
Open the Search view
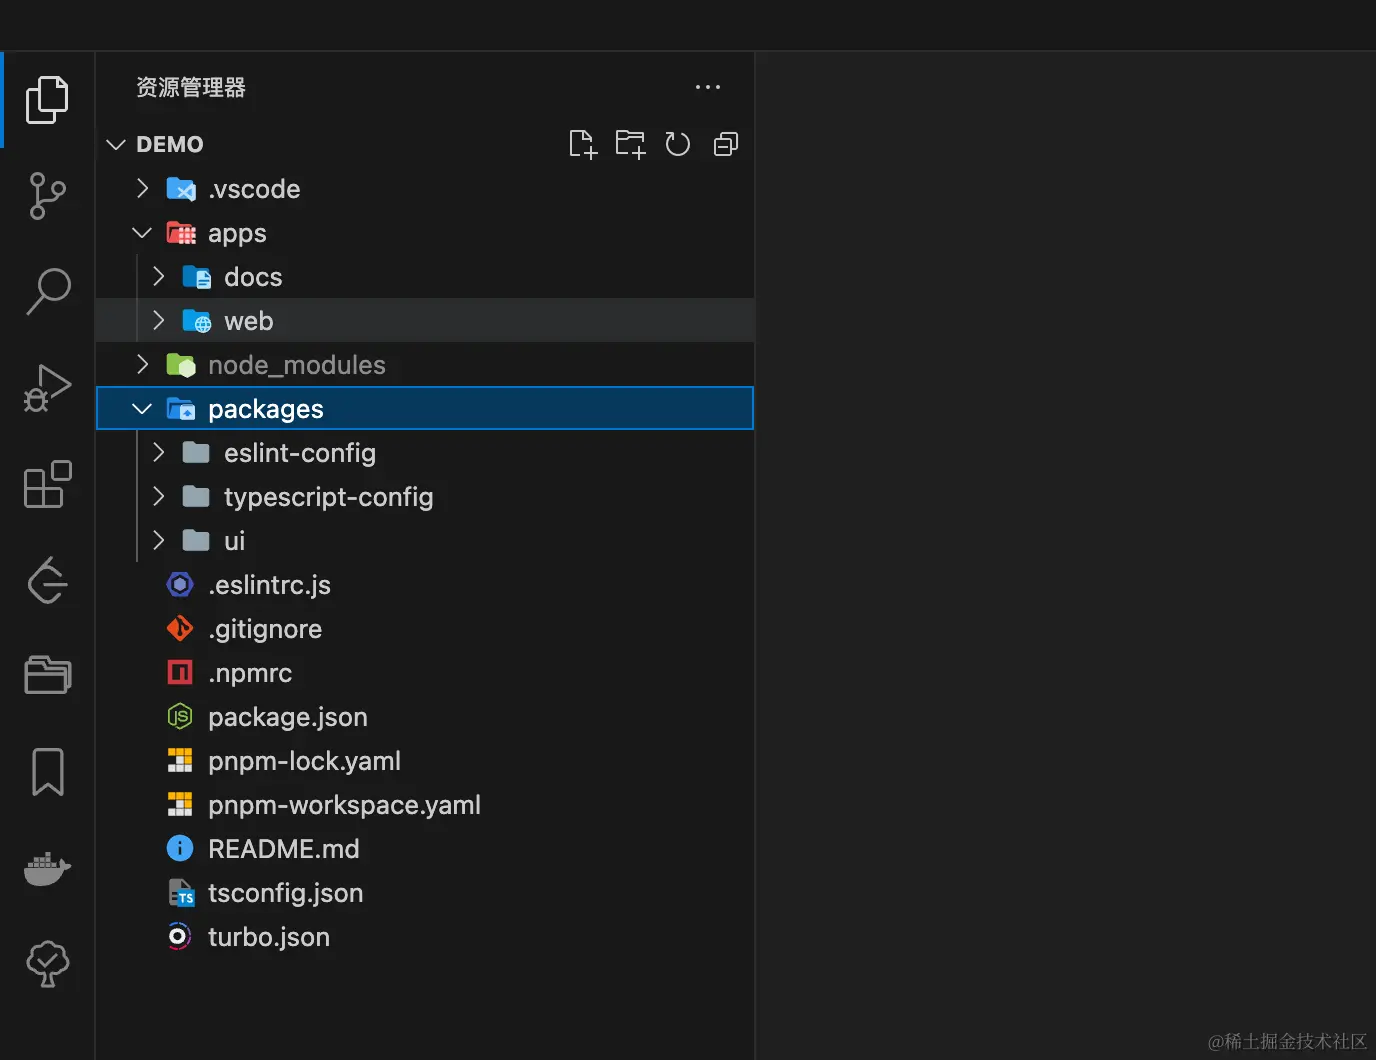point(47,292)
